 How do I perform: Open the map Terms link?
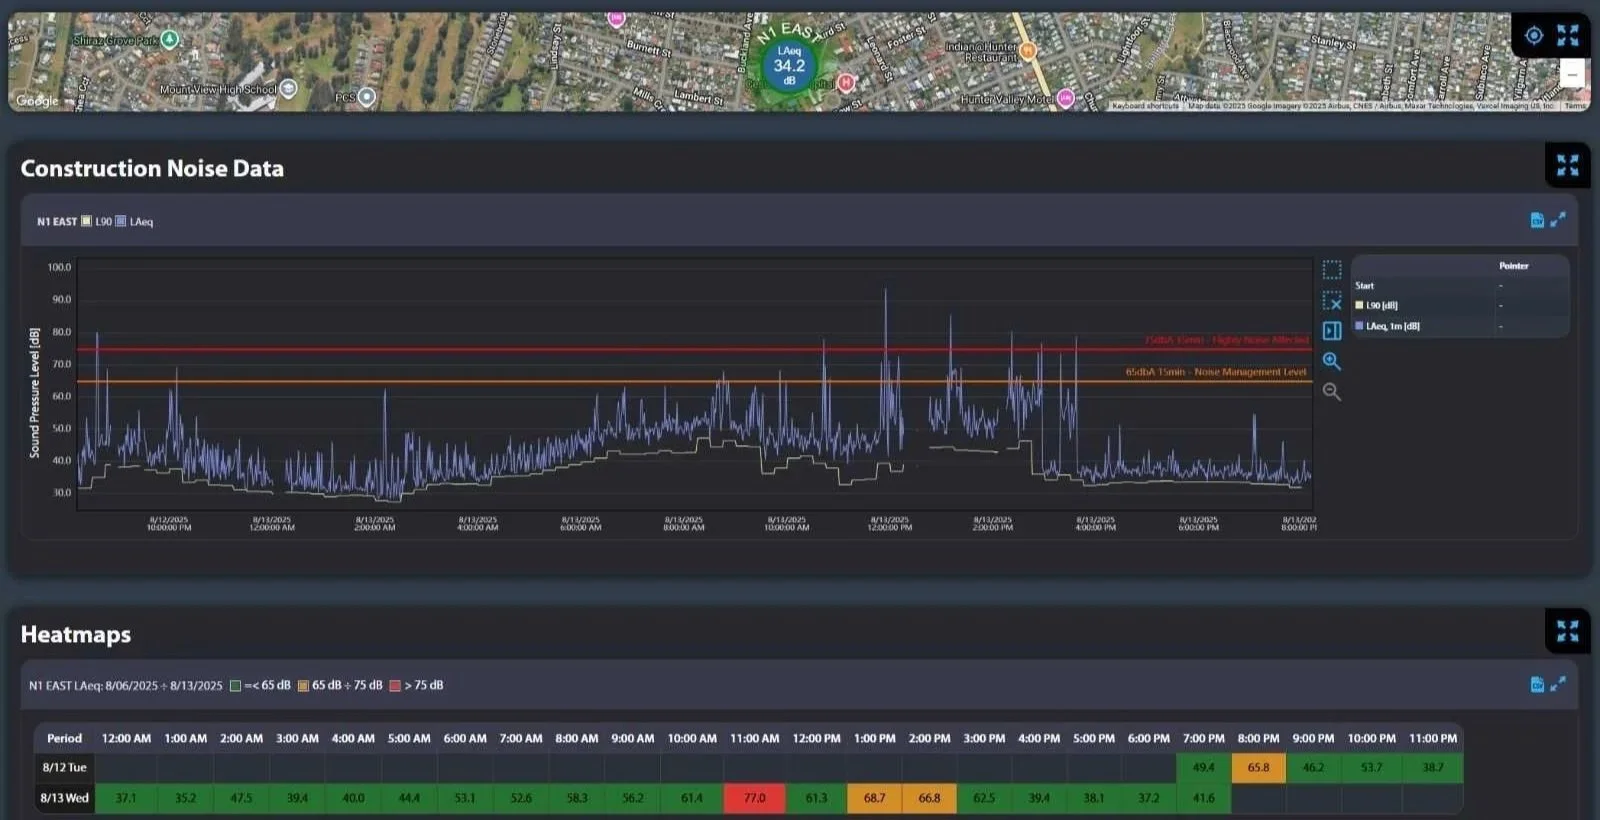pos(1575,106)
